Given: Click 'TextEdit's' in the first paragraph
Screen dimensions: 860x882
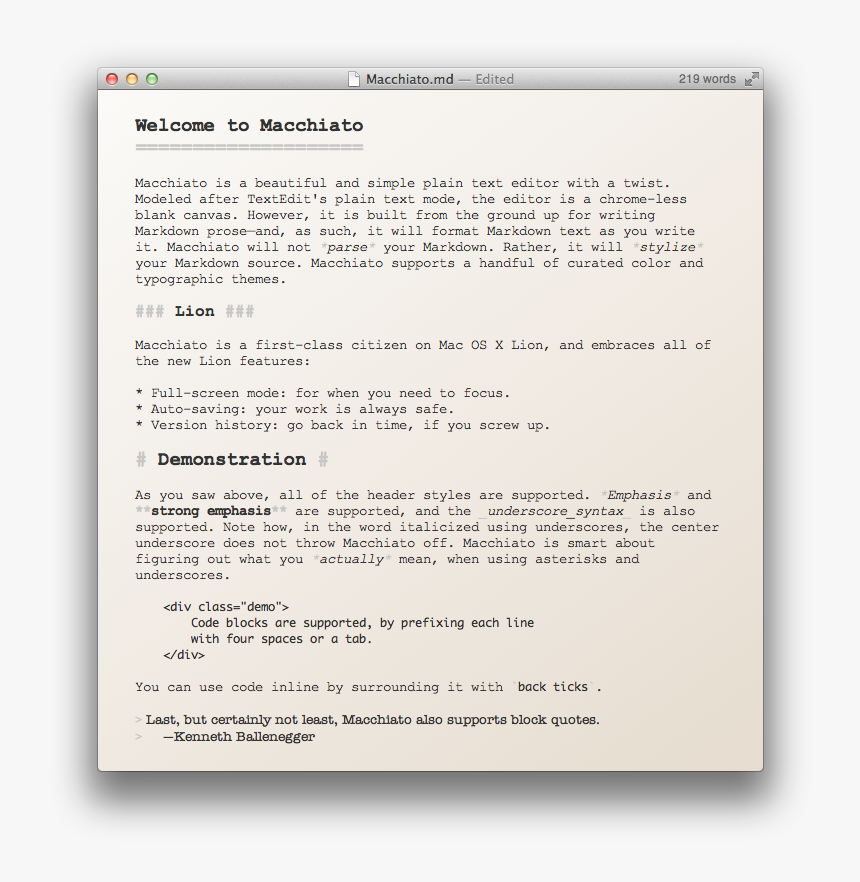Looking at the screenshot, I should point(287,199).
